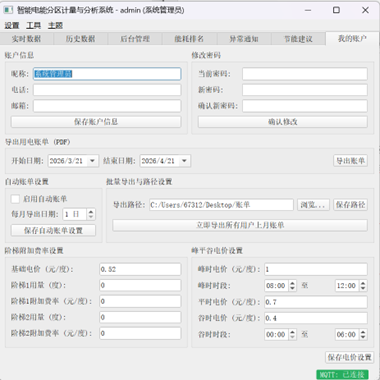This screenshot has height=380, width=380.
Task: Click the 昵称 input field
Action: [107, 74]
